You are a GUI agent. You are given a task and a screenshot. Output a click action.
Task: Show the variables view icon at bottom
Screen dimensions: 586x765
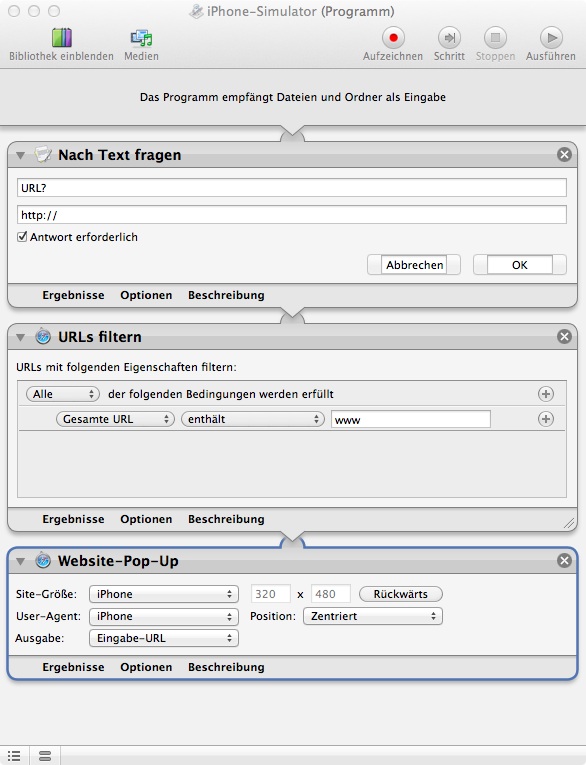click(x=45, y=756)
